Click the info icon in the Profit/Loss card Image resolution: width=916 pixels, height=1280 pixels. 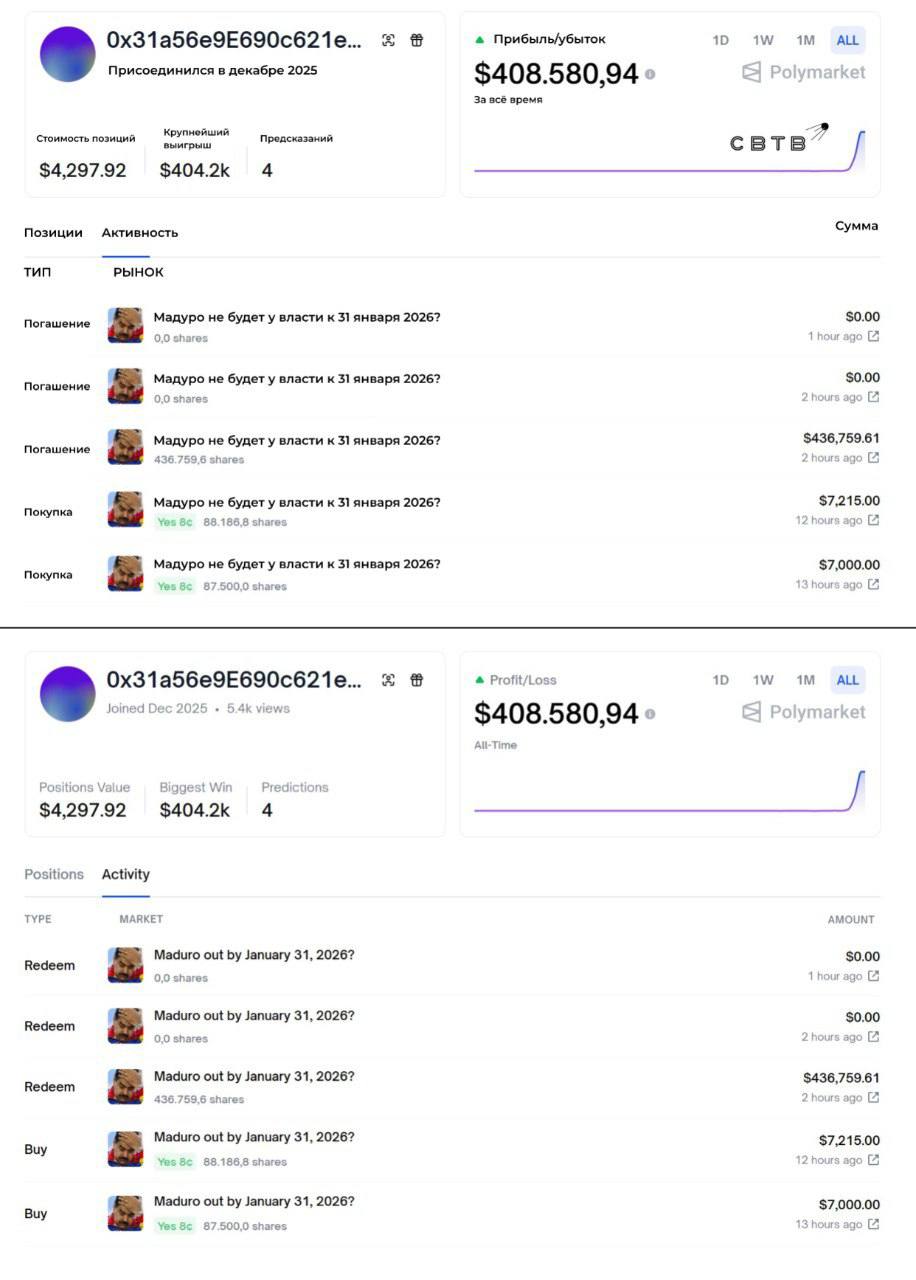pyautogui.click(x=651, y=714)
